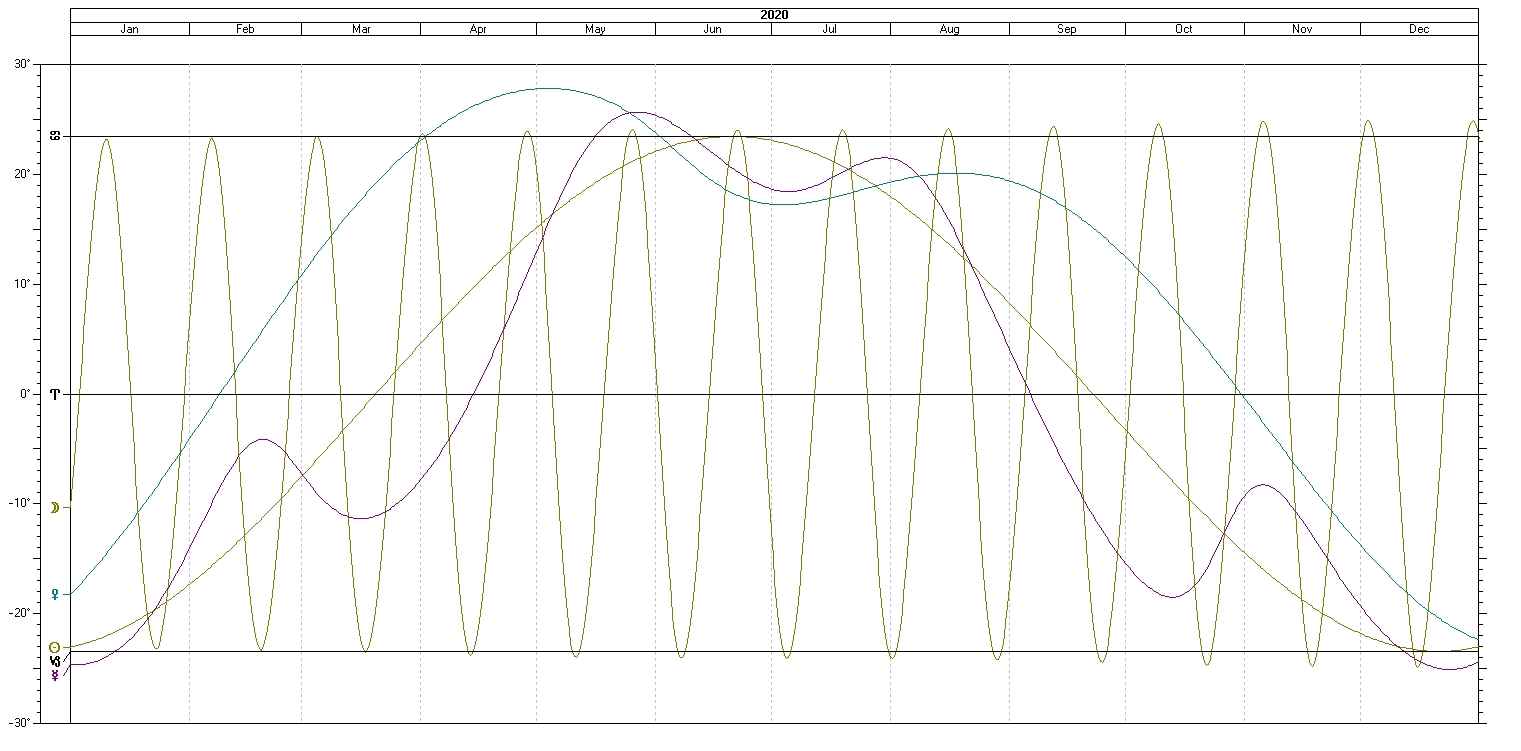The image size is (1521, 751).
Task: Click the teal Venus curve peak in May
Action: [x=546, y=88]
